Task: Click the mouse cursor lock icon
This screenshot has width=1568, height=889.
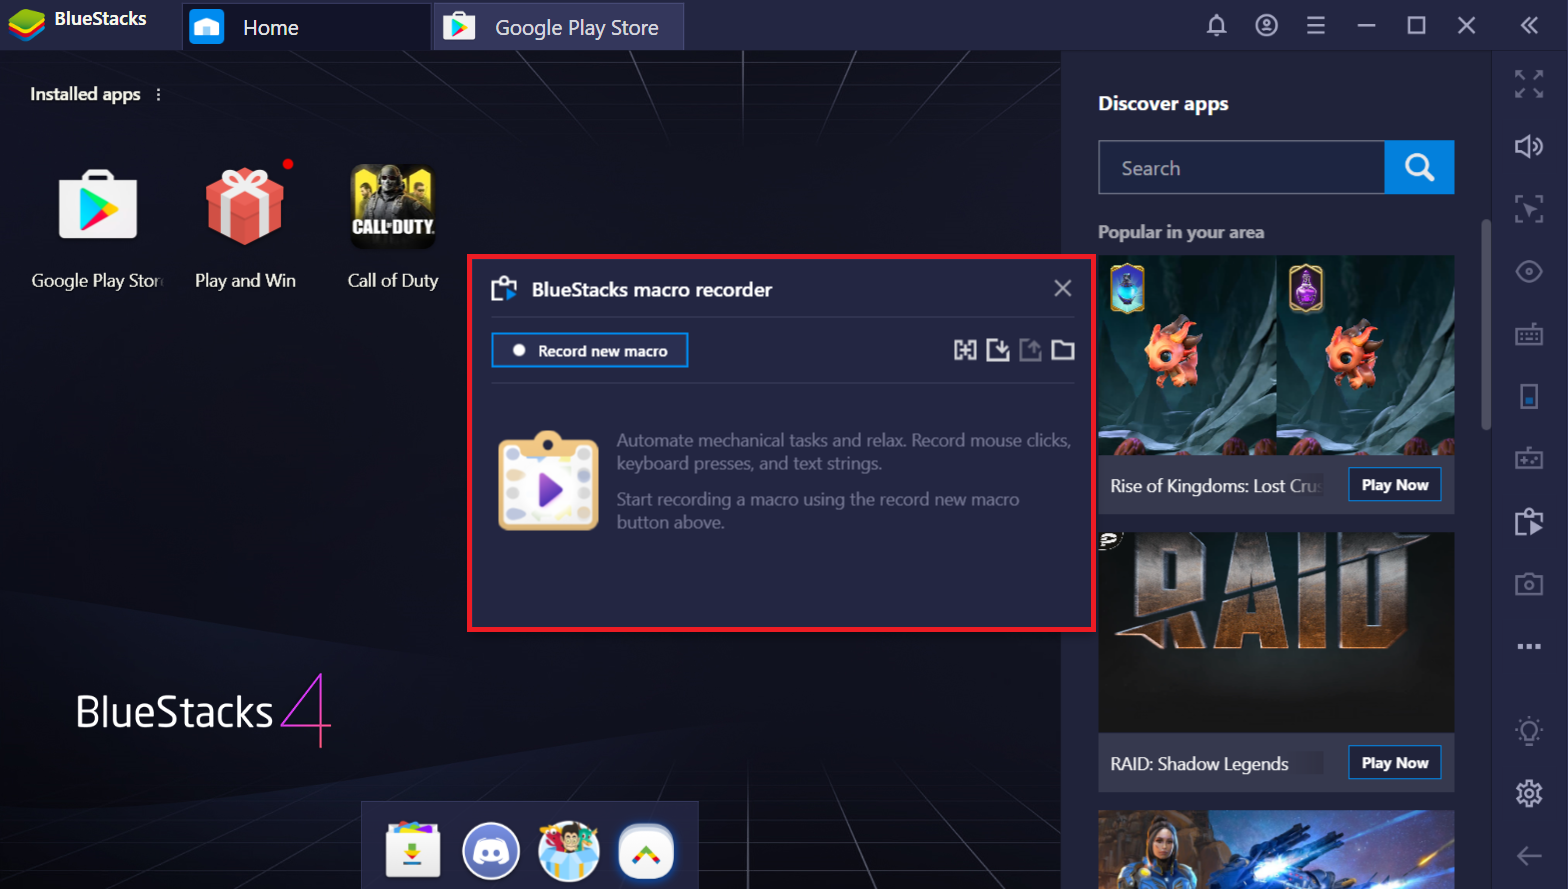Action: point(1529,209)
